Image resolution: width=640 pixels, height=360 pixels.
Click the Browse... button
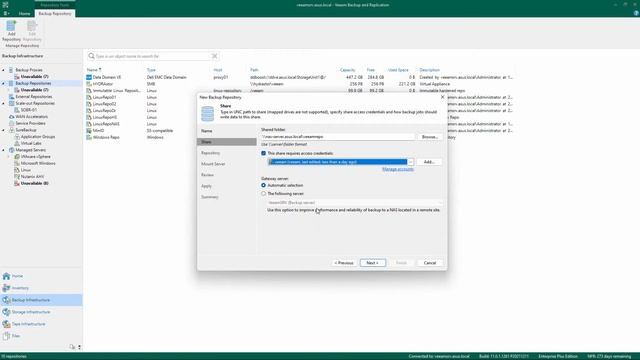429,137
